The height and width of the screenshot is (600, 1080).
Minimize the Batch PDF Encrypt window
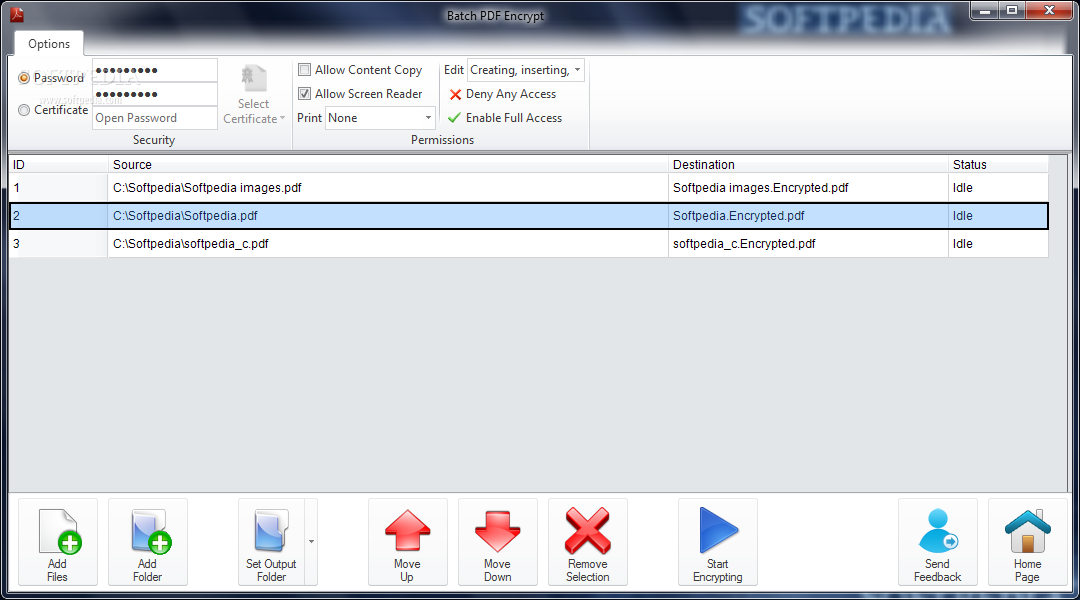click(x=985, y=10)
